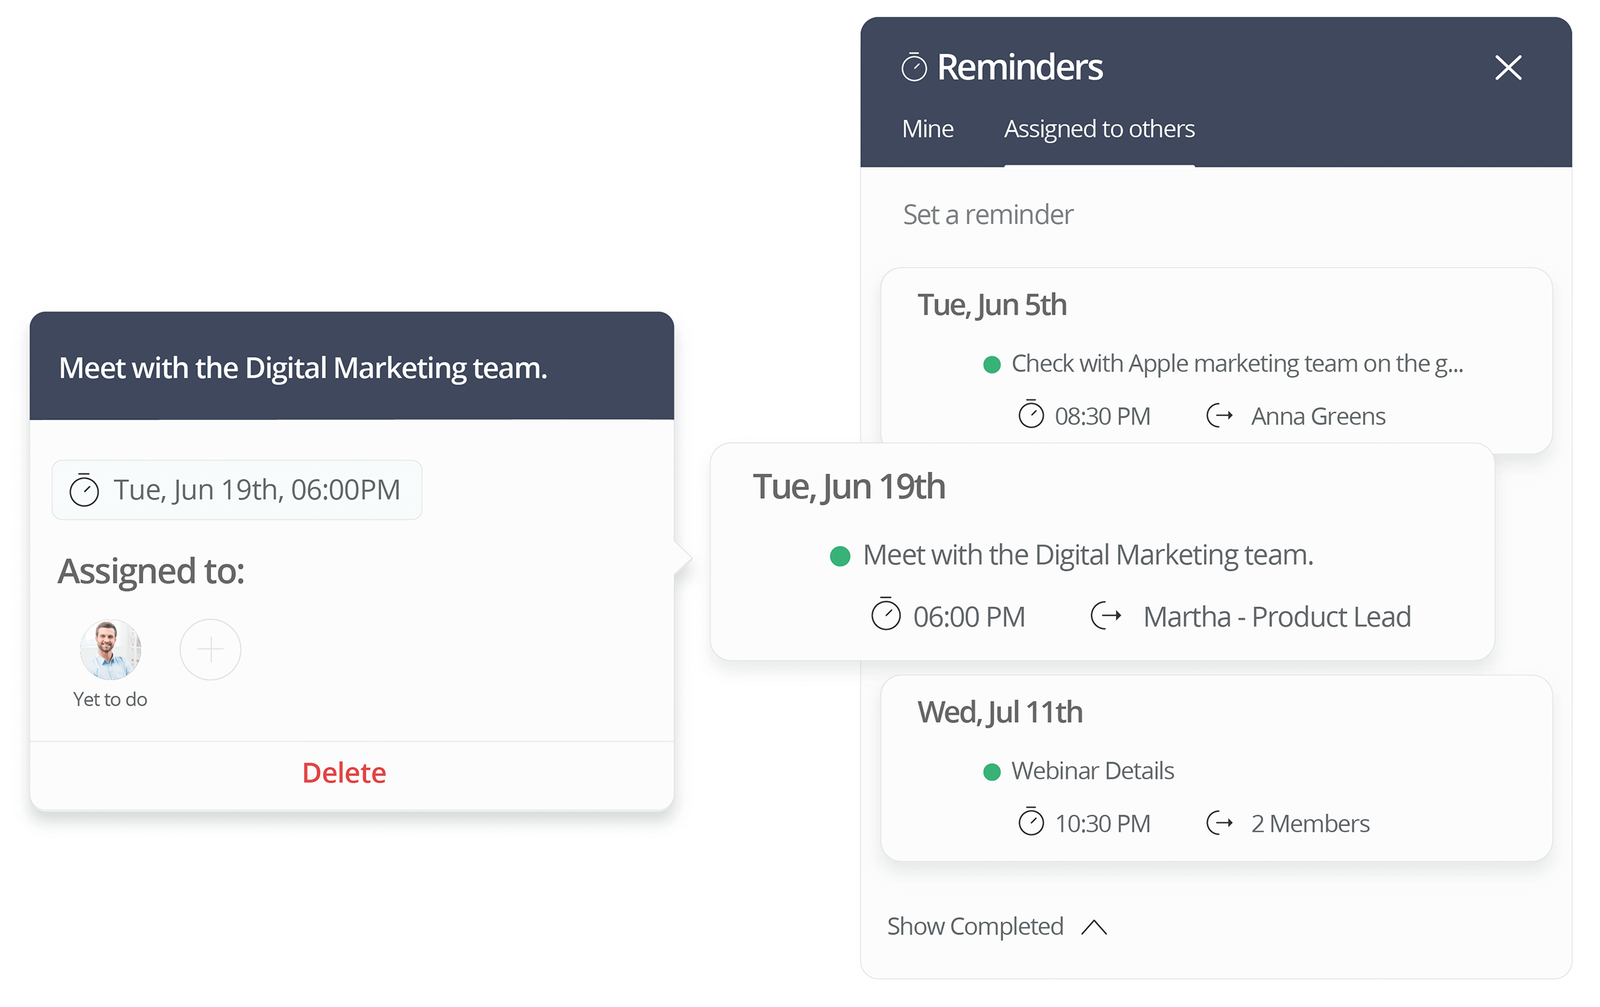
Task: Click assignee arrow icon beside Martha - Product Lead
Action: coord(1105,616)
